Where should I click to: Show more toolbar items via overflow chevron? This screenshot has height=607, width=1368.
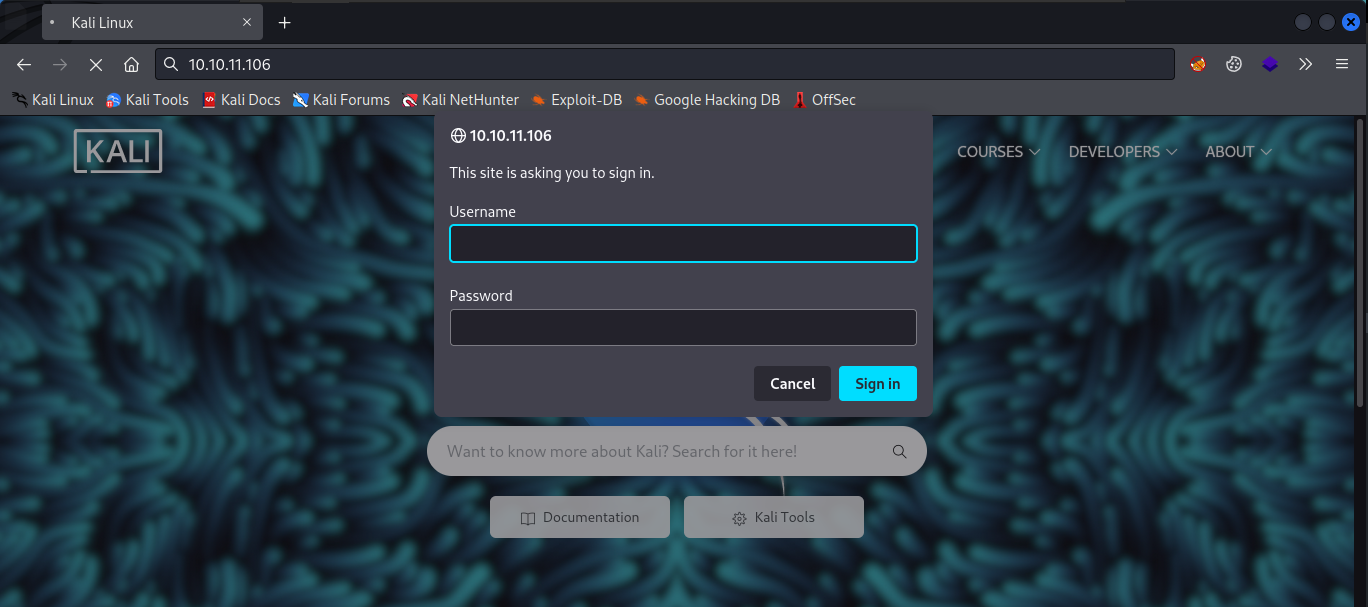click(1305, 64)
